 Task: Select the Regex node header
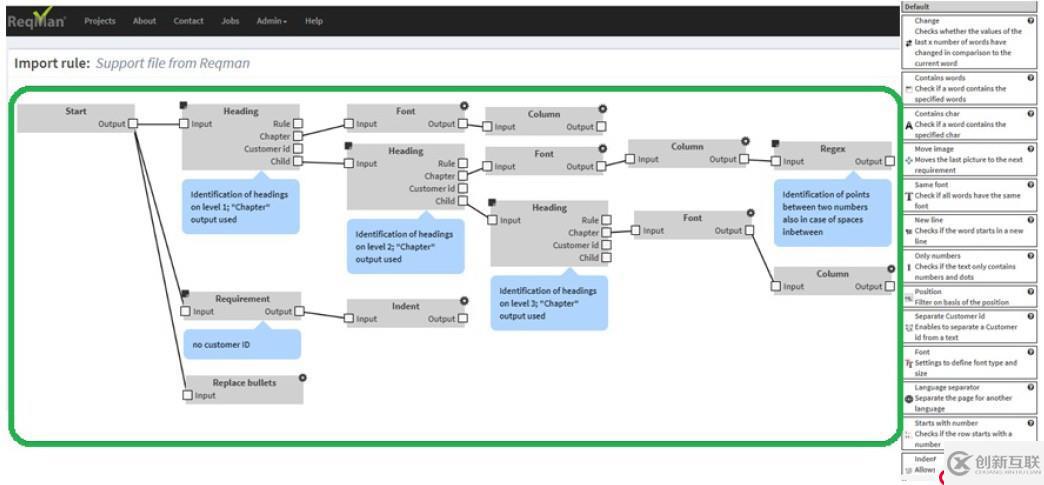click(832, 149)
